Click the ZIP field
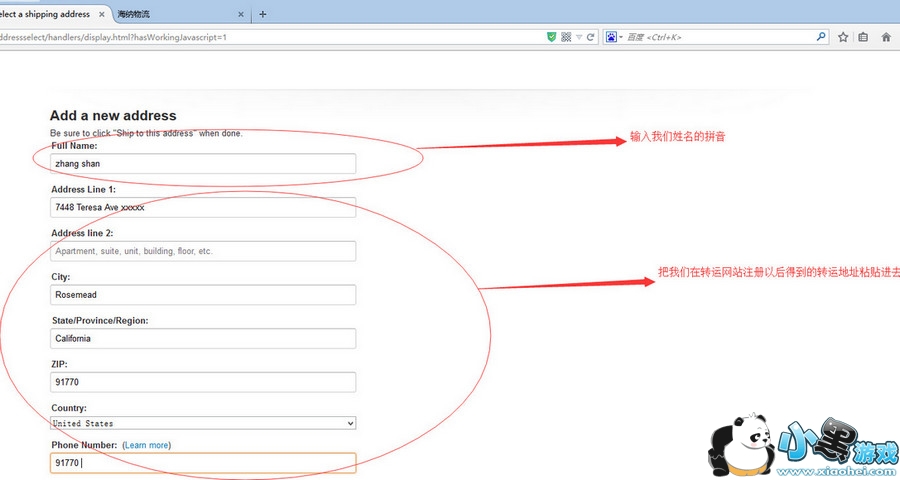The image size is (900, 480). (x=203, y=382)
